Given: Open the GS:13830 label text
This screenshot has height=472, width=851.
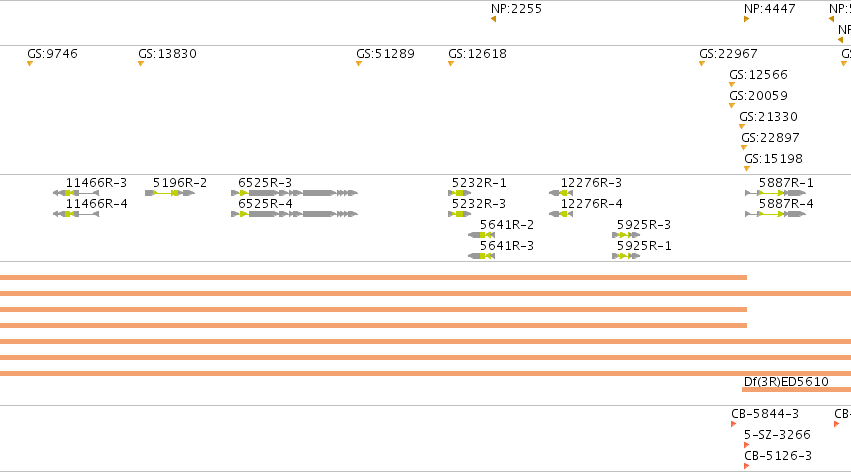Looking at the screenshot, I should point(167,54).
